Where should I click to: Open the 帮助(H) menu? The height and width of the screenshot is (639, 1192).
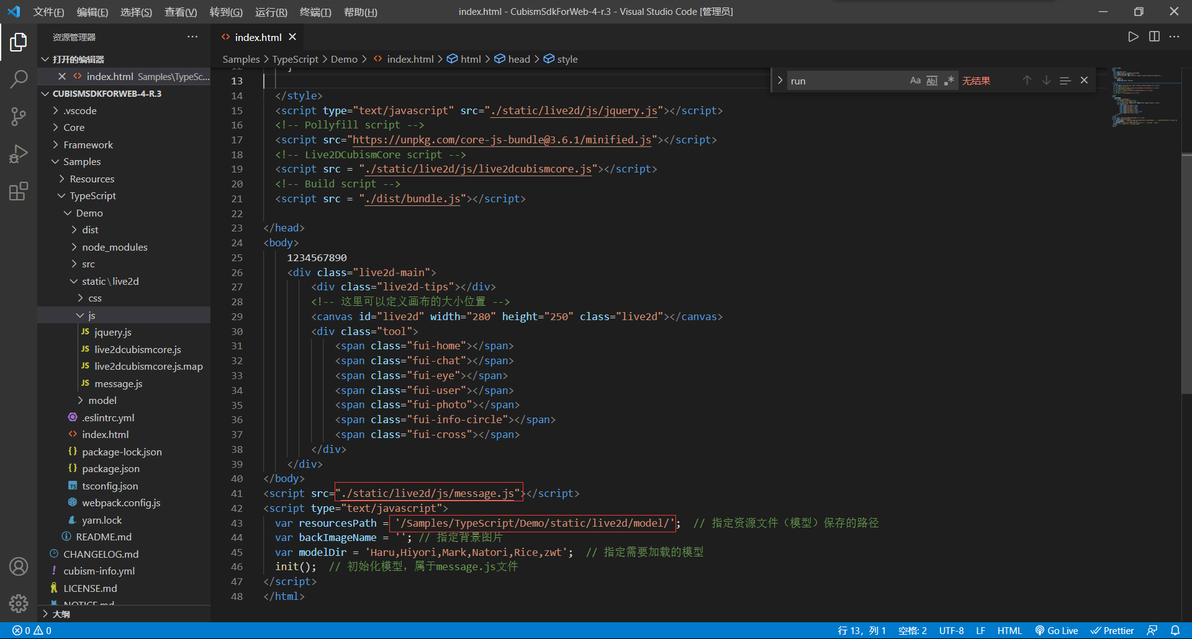pyautogui.click(x=360, y=12)
